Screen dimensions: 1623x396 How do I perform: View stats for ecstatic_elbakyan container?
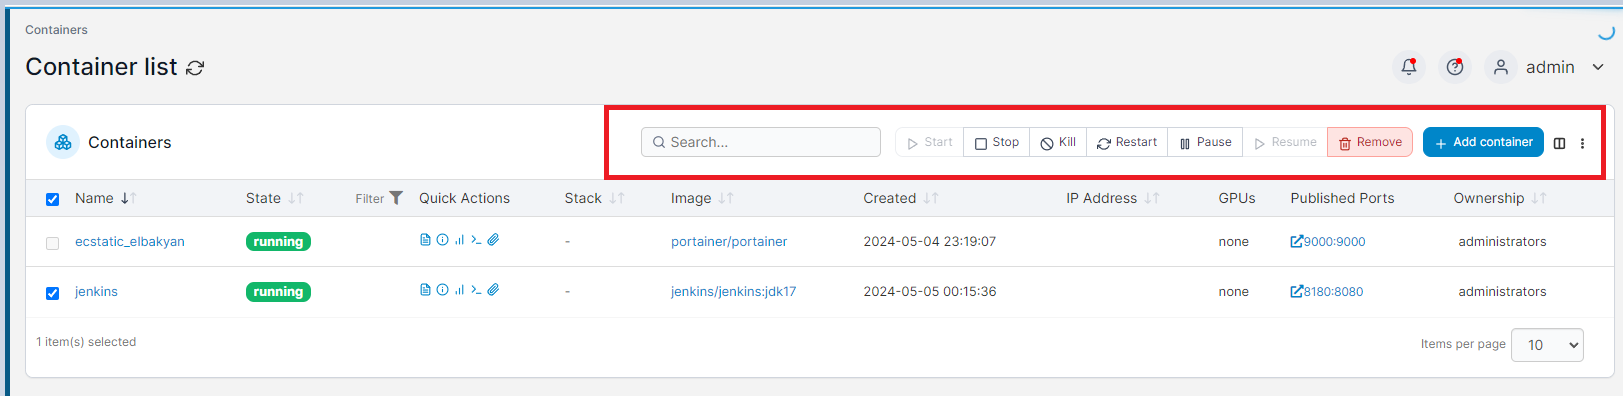(x=459, y=240)
